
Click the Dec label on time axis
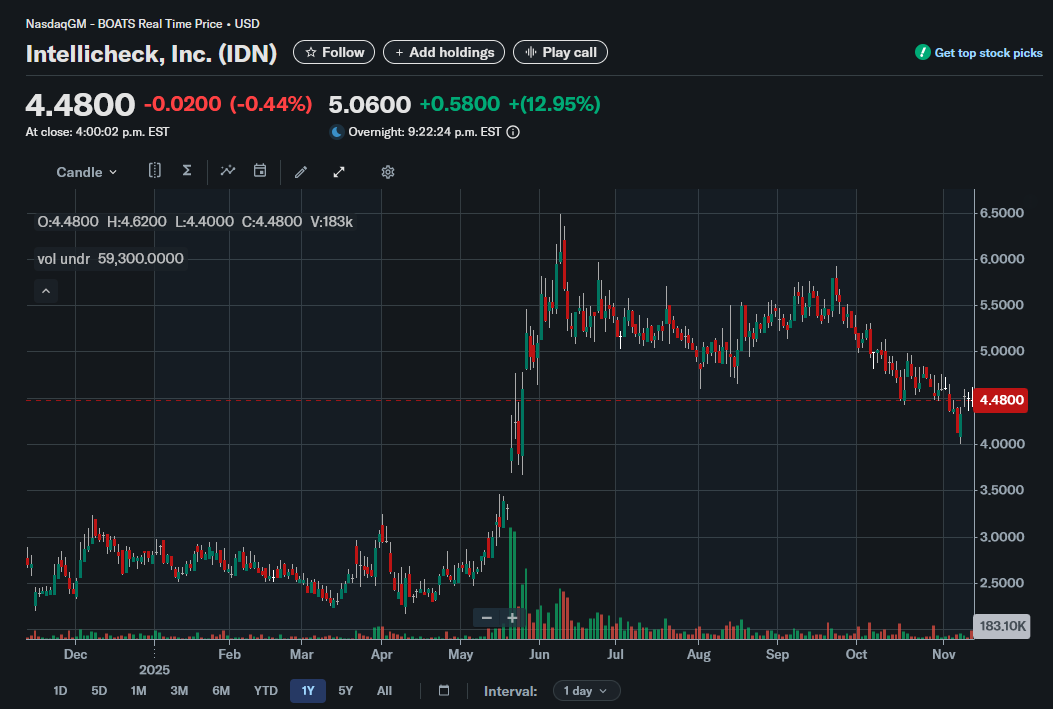[75, 654]
